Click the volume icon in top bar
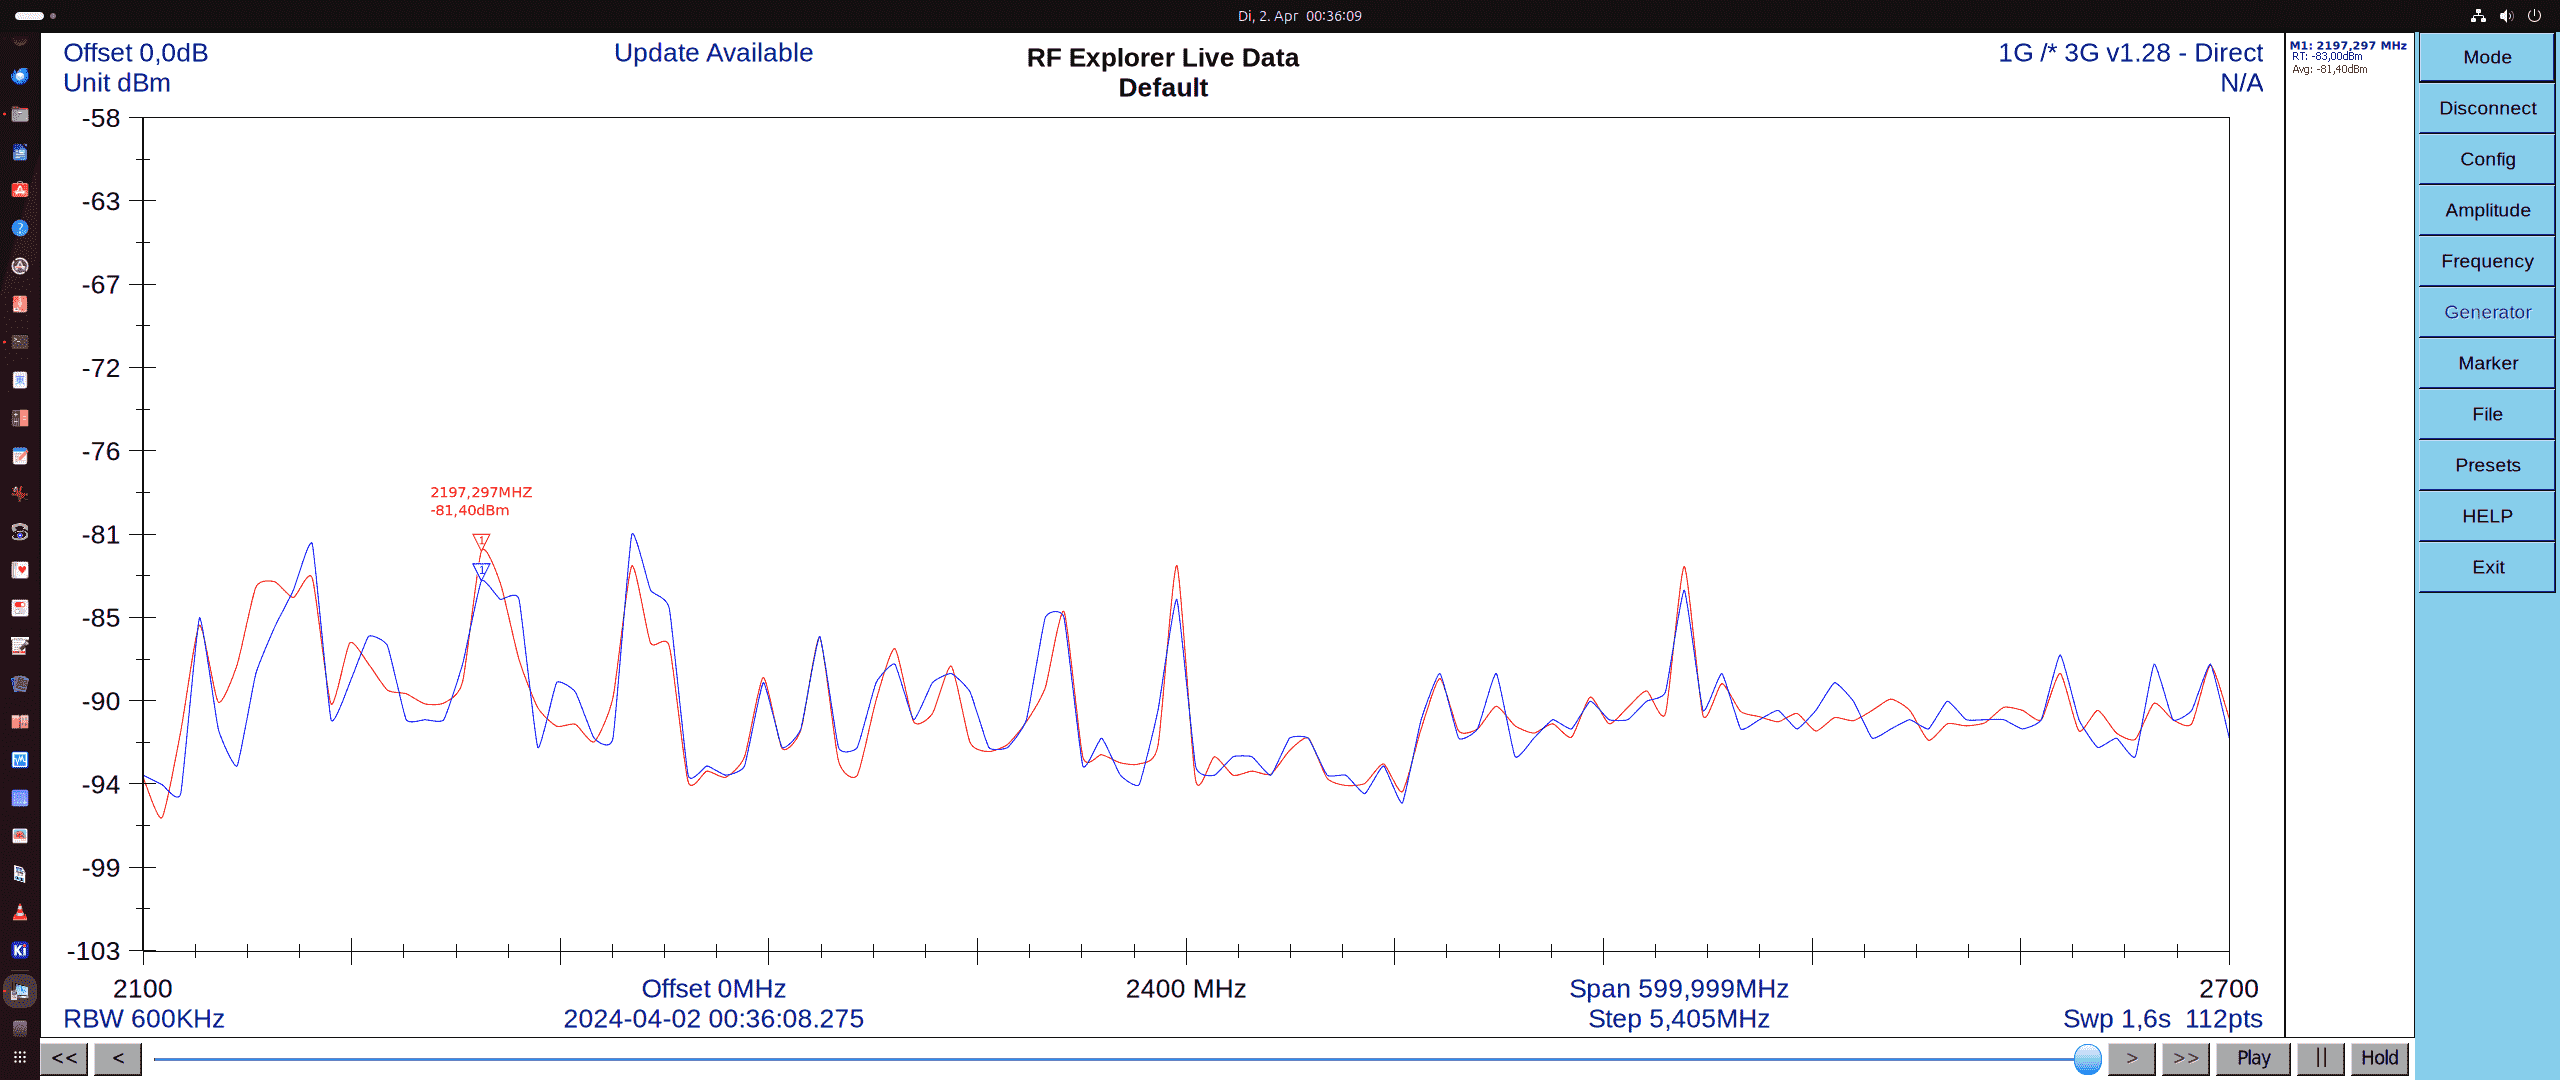The width and height of the screenshot is (2560, 1080). (2506, 16)
